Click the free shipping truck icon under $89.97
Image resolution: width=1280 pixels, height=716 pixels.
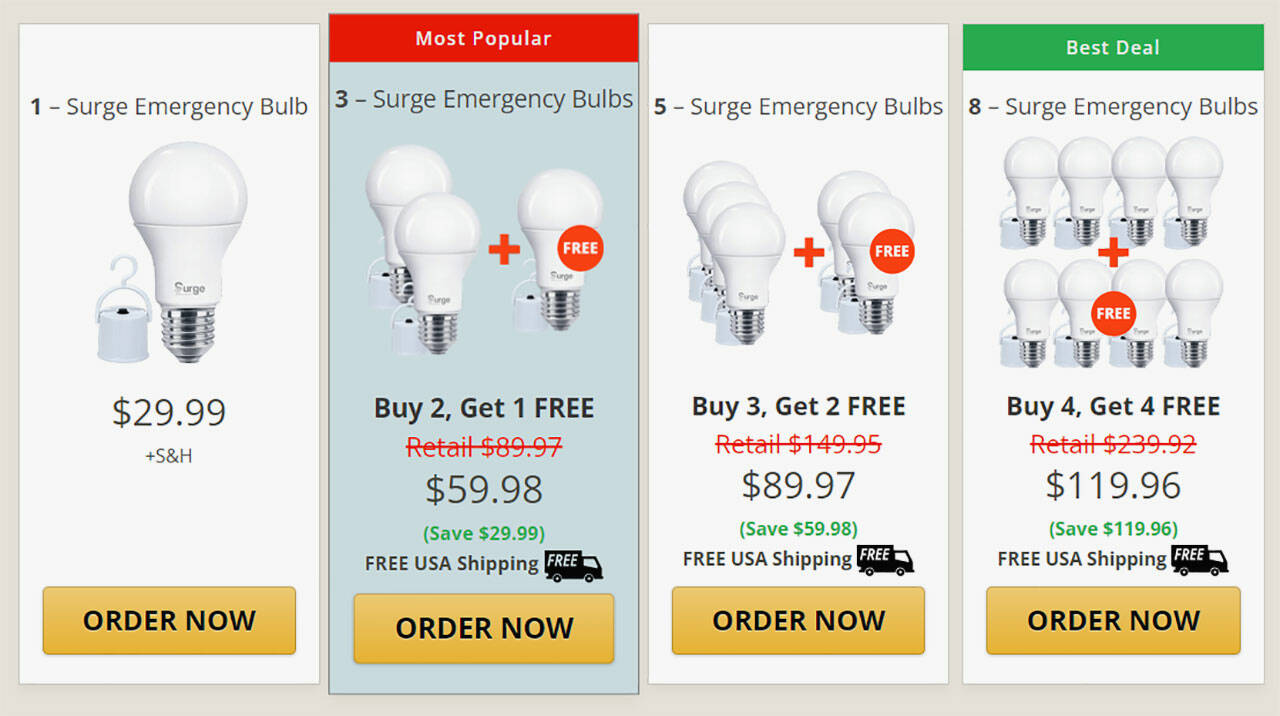885,560
